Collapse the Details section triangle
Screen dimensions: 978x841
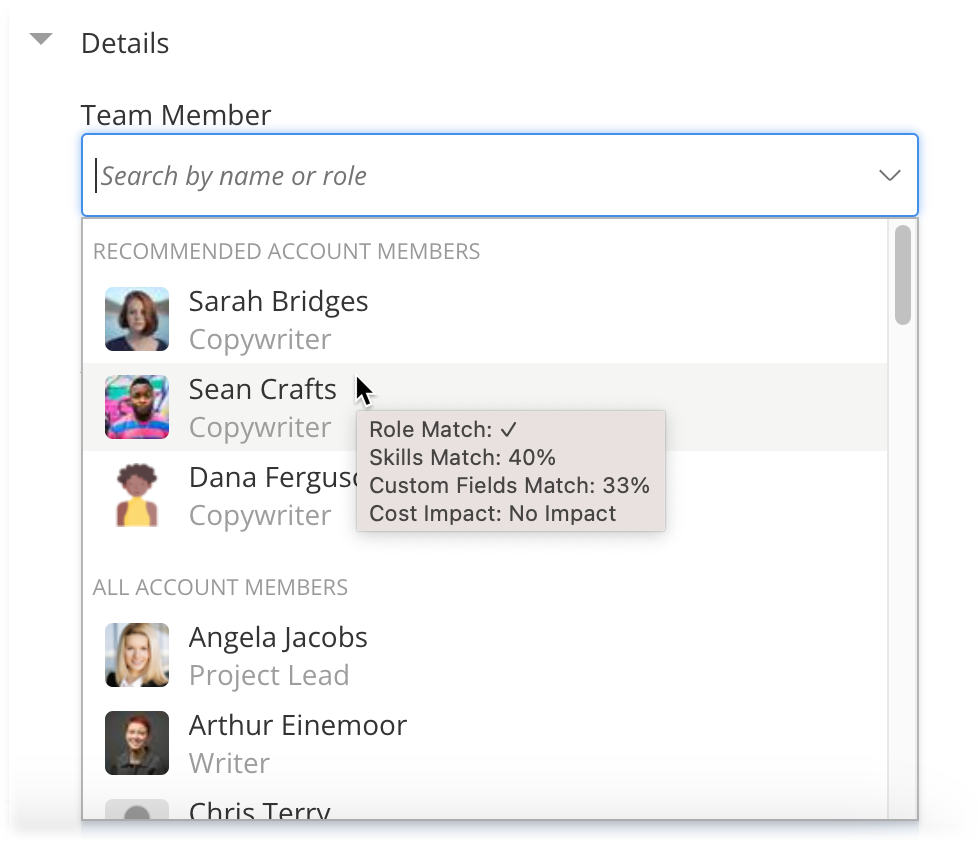[x=41, y=39]
